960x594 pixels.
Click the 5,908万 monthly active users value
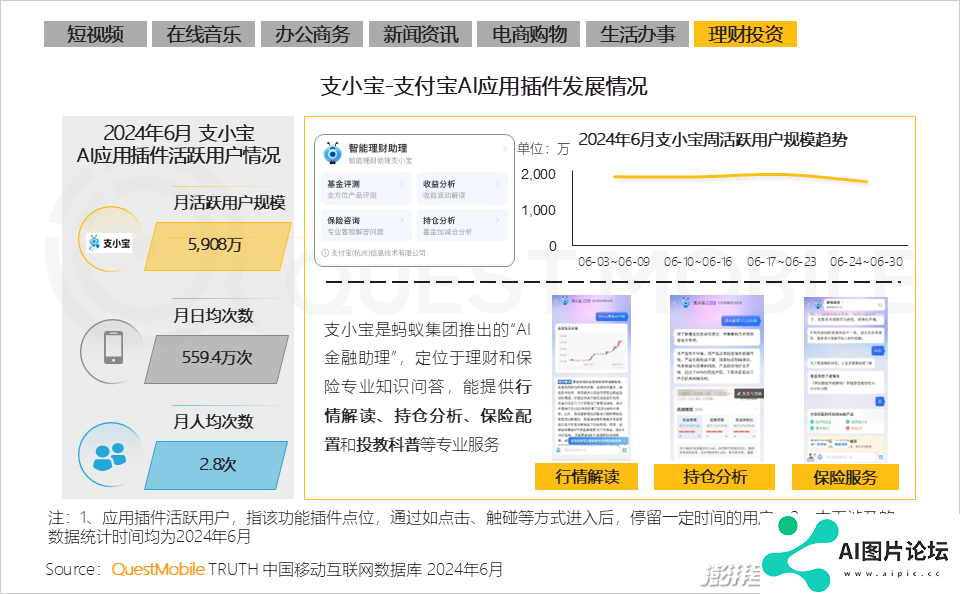(x=215, y=245)
